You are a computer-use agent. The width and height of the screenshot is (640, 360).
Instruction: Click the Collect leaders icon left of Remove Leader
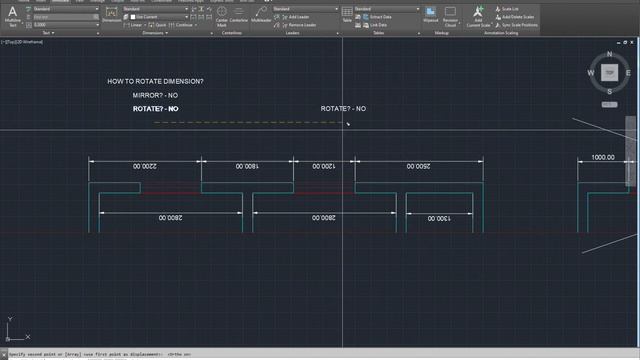coord(277,25)
